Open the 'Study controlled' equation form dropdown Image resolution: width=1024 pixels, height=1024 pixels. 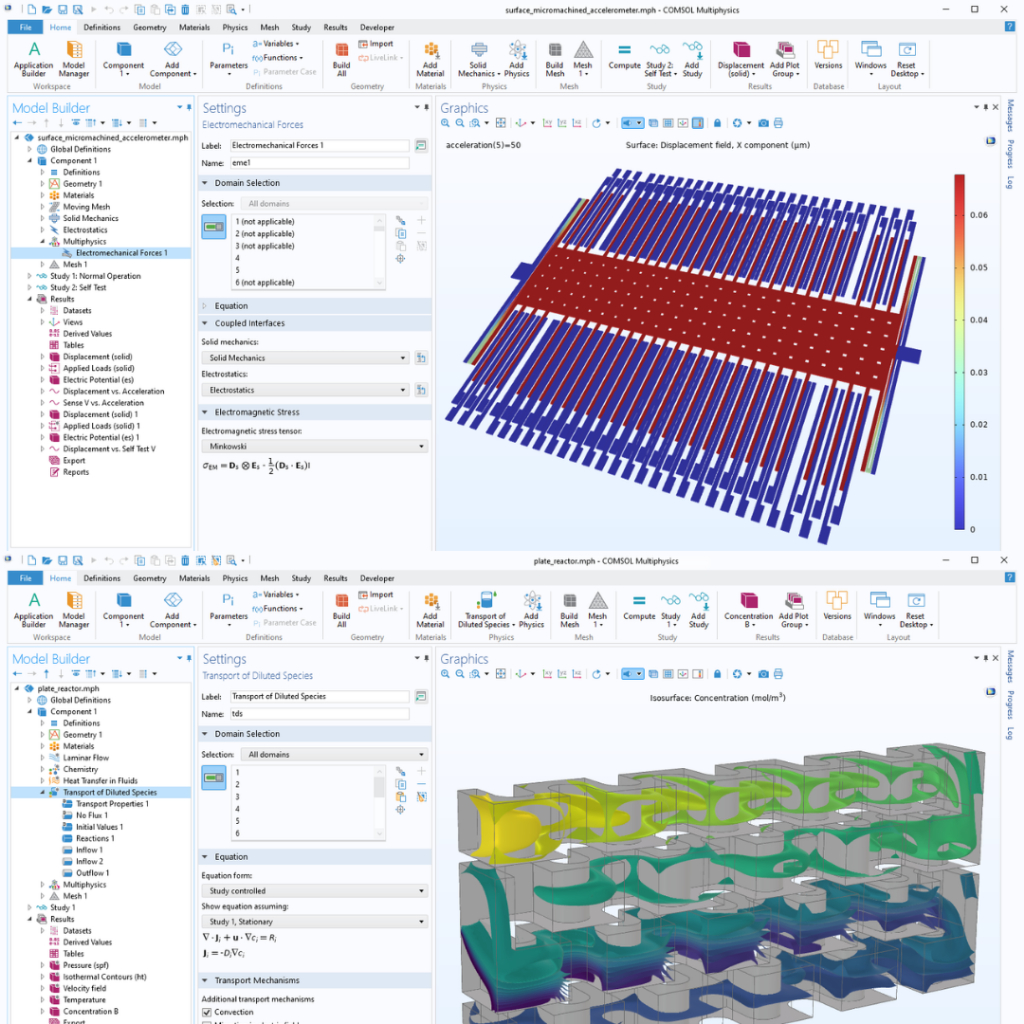tap(314, 890)
